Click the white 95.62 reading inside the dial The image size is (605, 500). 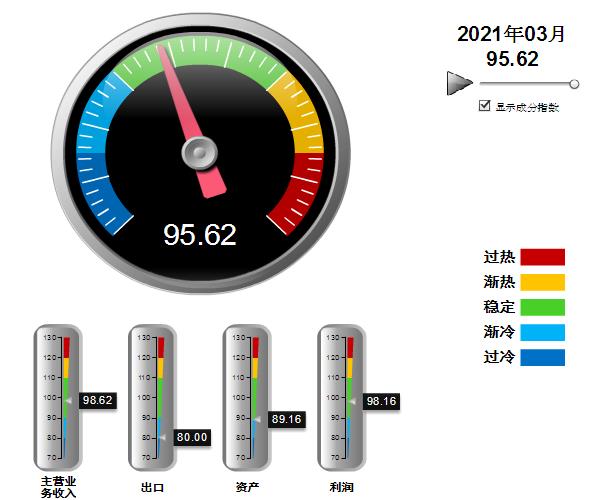[200, 235]
